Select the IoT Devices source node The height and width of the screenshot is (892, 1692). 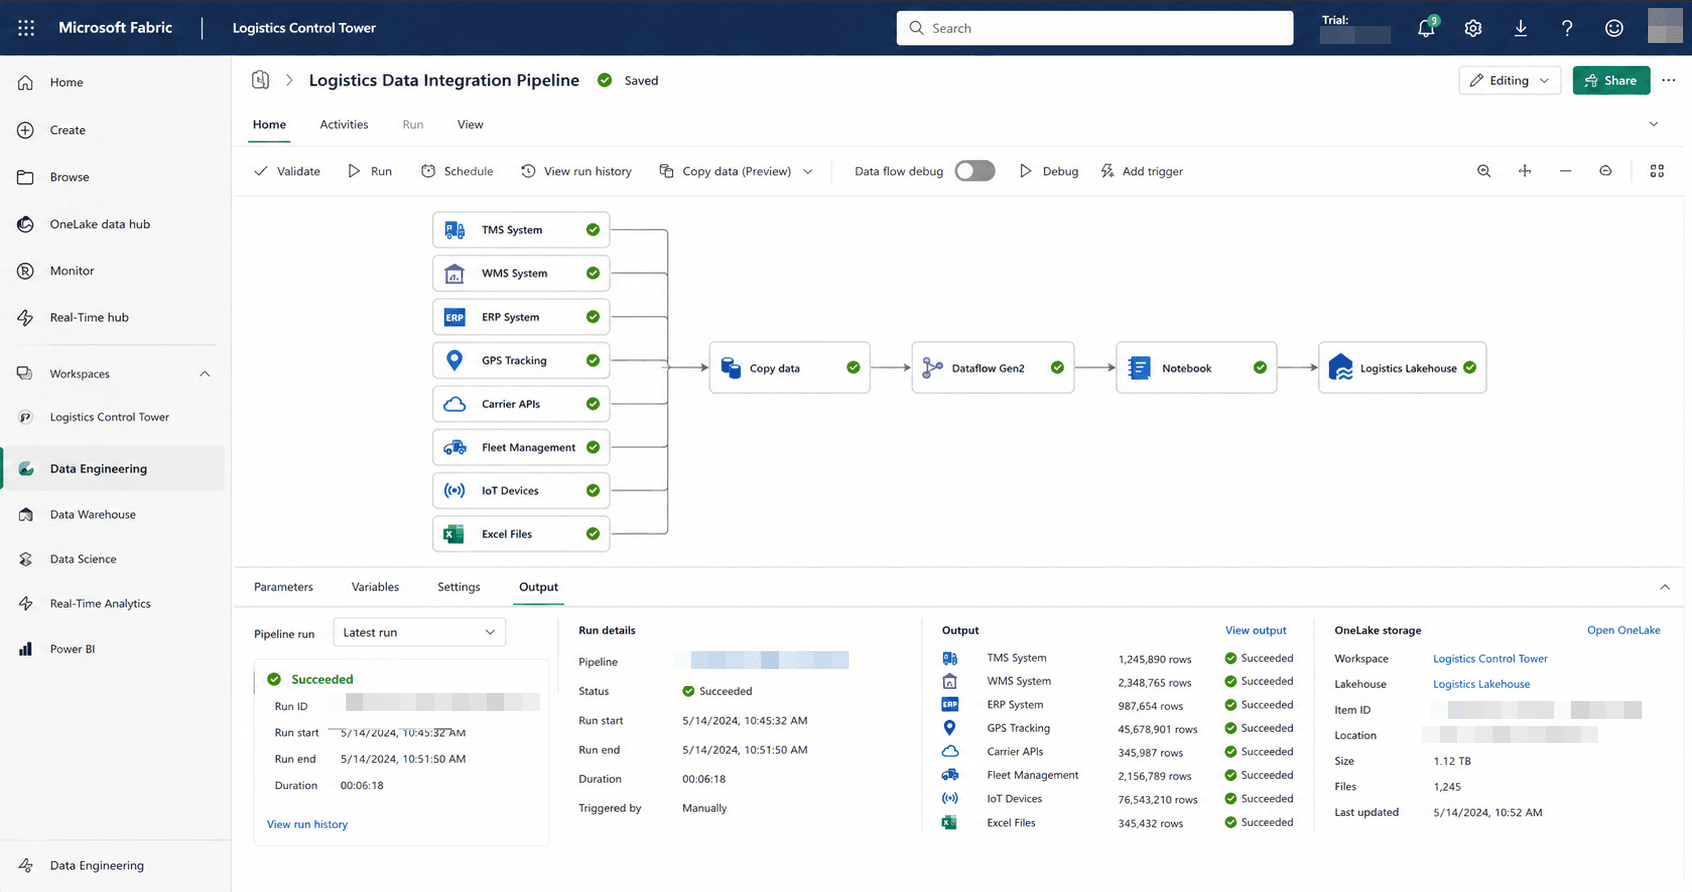[521, 490]
